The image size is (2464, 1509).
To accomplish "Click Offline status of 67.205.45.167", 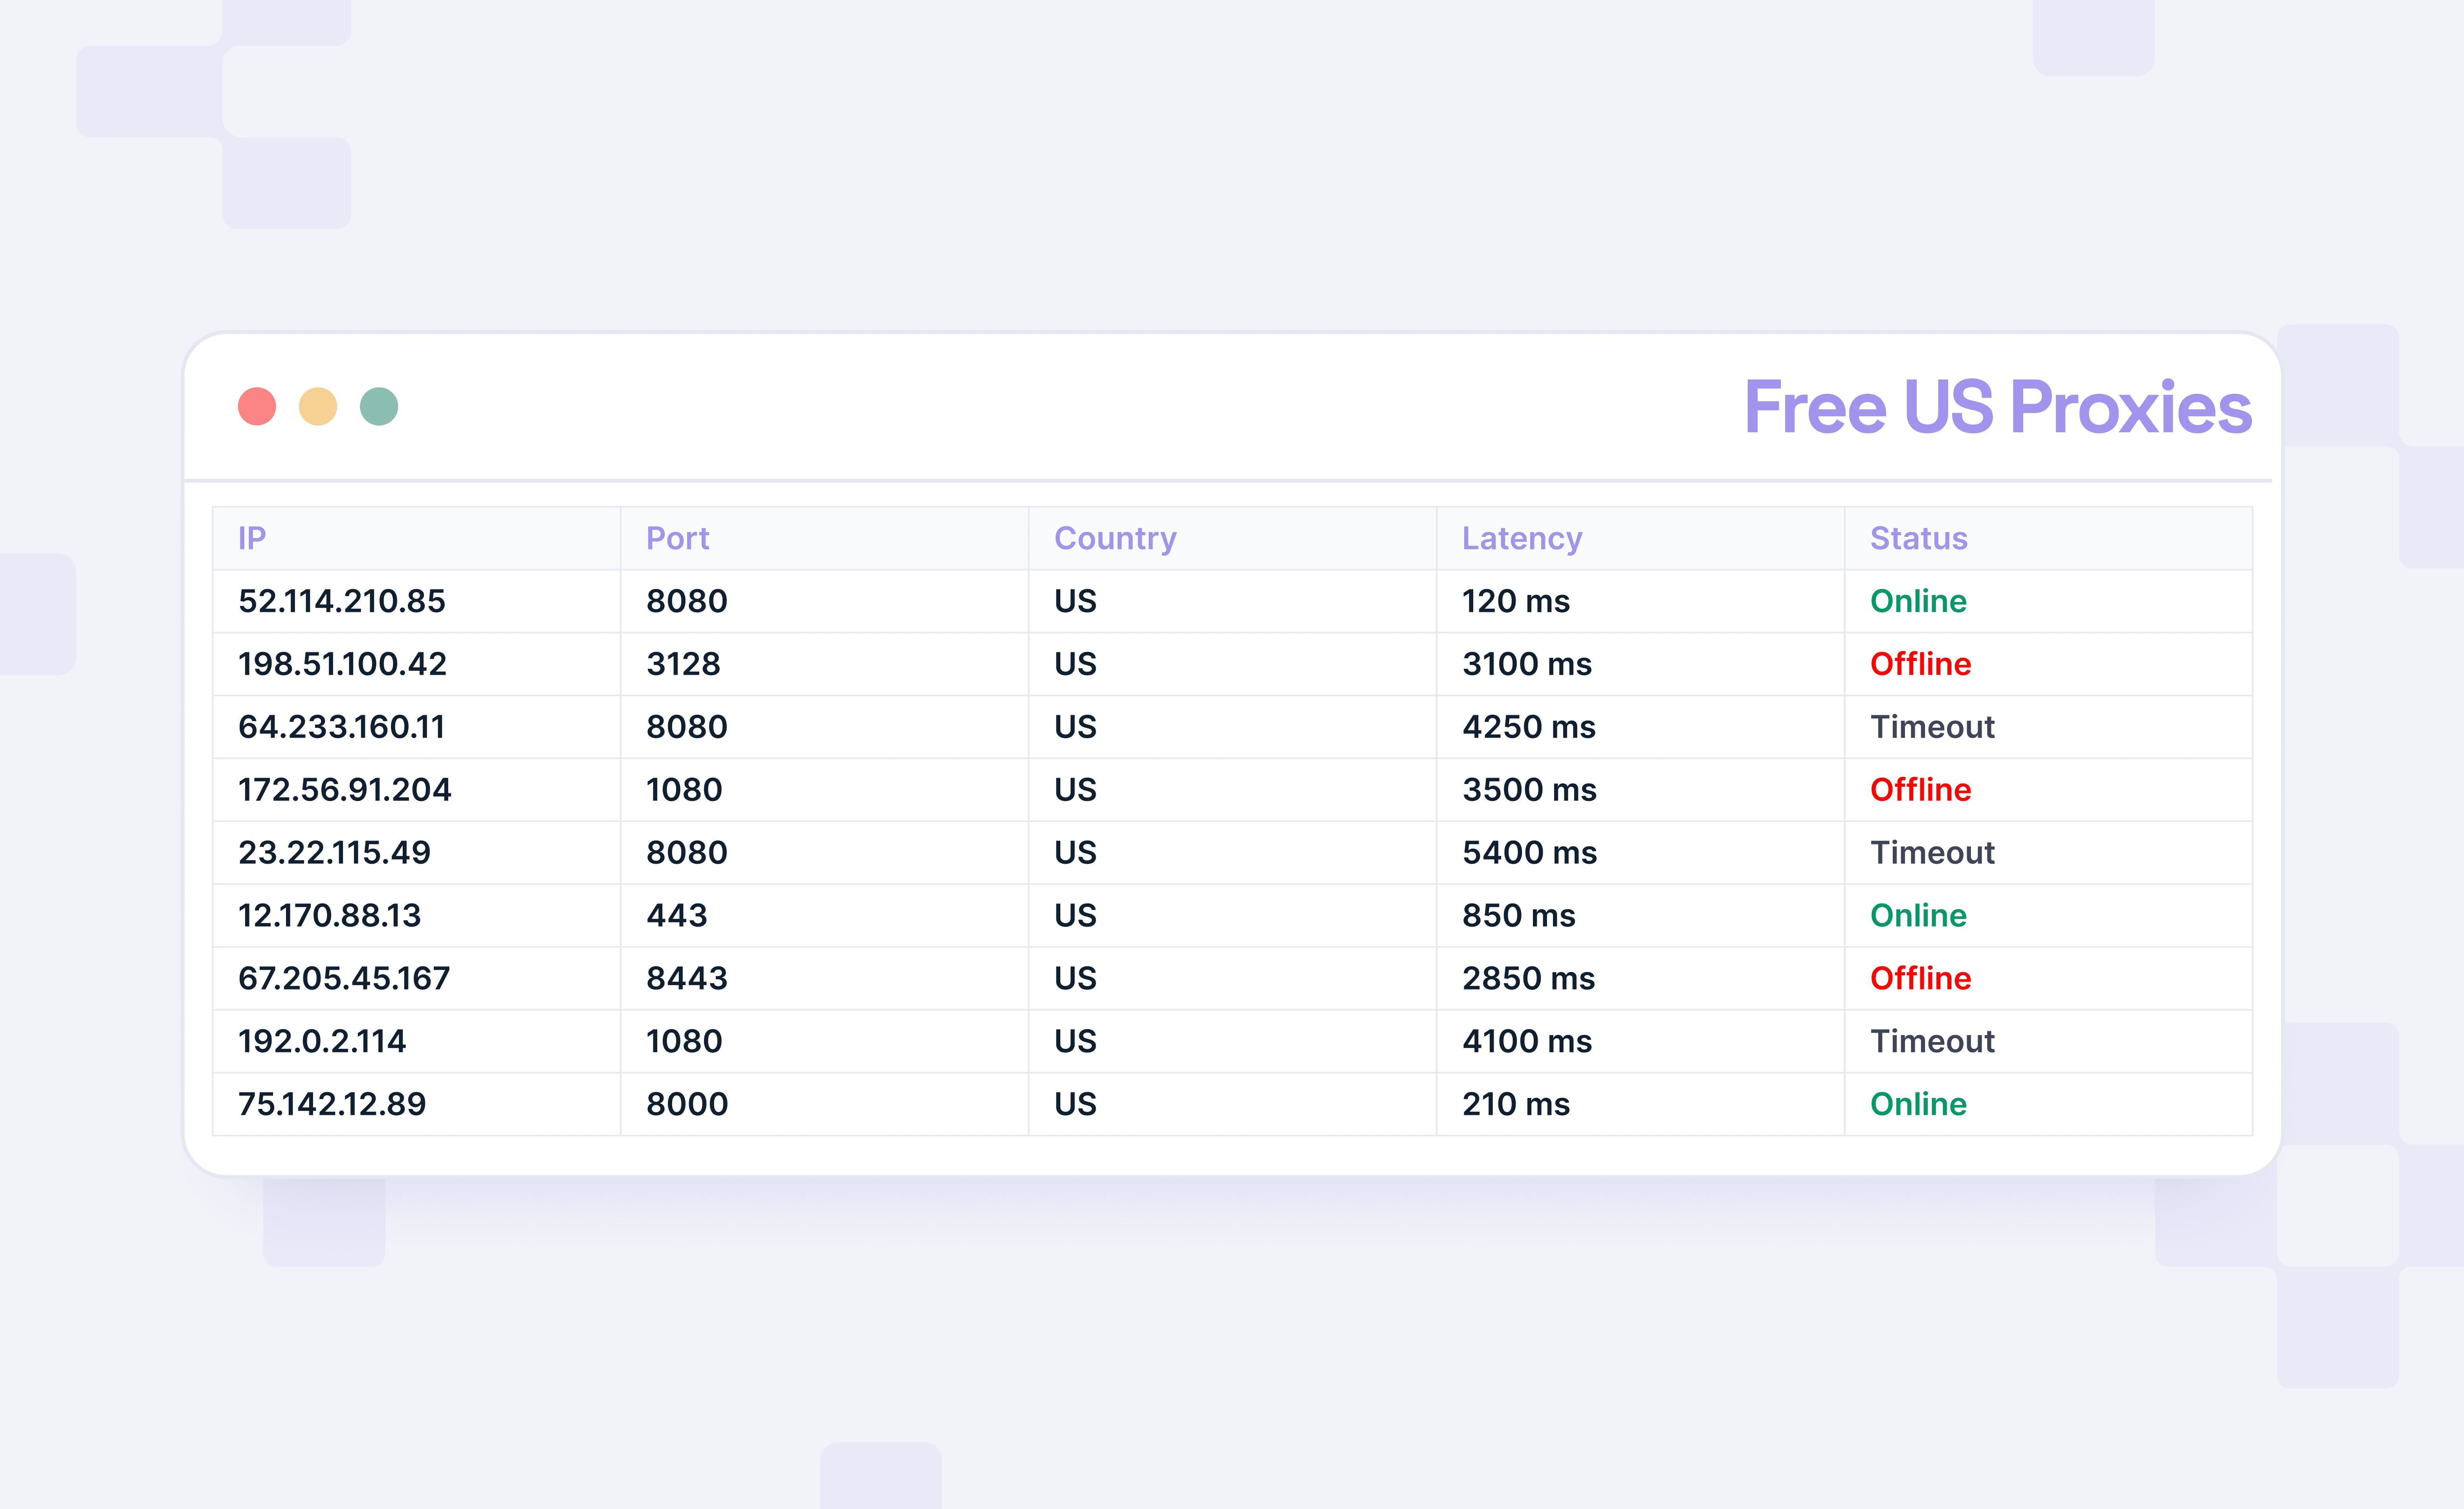I will pos(1920,978).
